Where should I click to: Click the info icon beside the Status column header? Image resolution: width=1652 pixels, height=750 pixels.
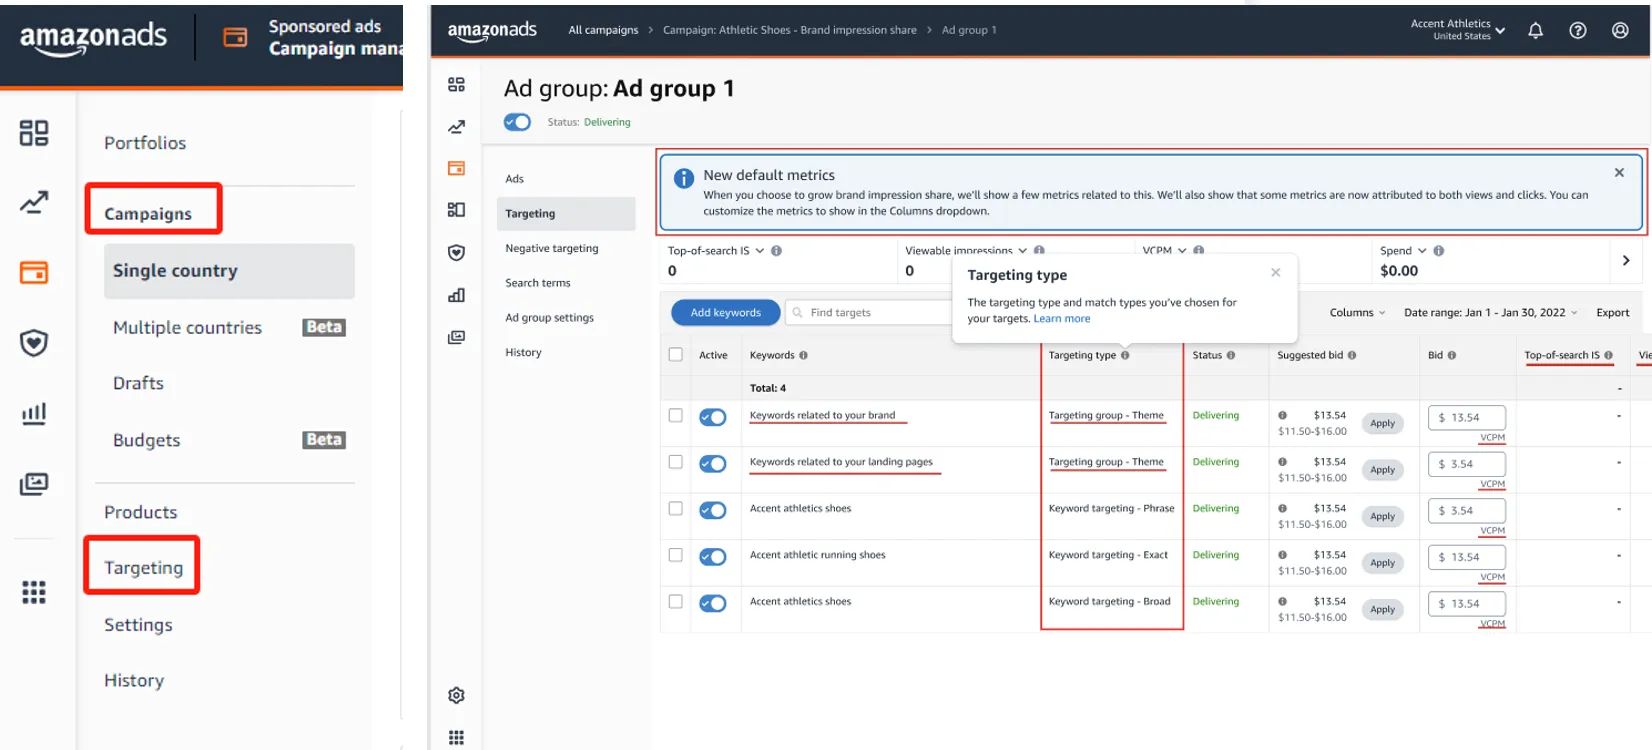(1230, 355)
